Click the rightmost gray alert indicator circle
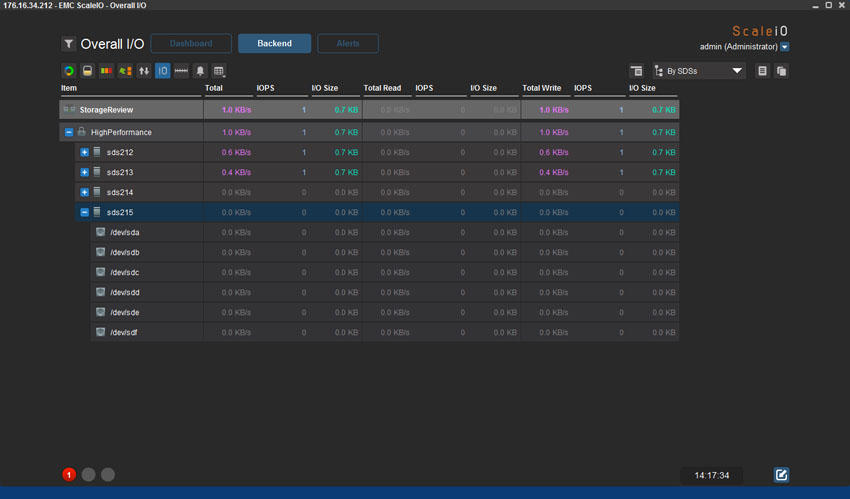Viewport: 850px width, 499px height. coord(108,475)
